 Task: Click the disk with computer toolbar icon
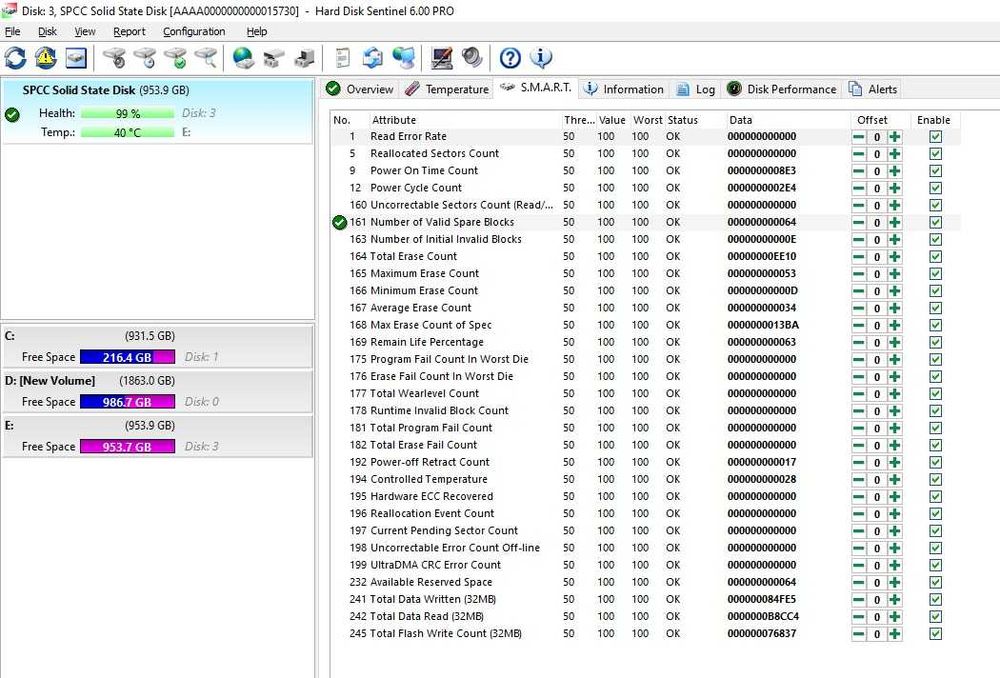[304, 58]
